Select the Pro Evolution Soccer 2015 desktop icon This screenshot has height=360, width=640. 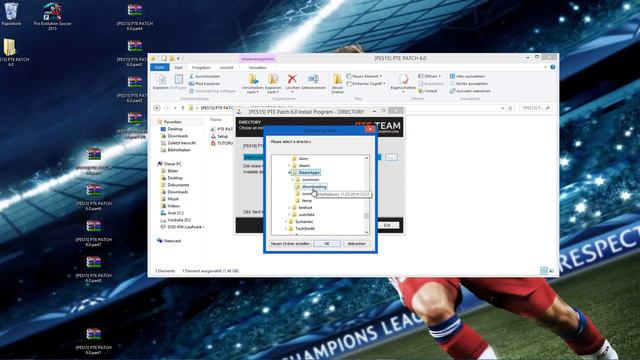[53, 16]
